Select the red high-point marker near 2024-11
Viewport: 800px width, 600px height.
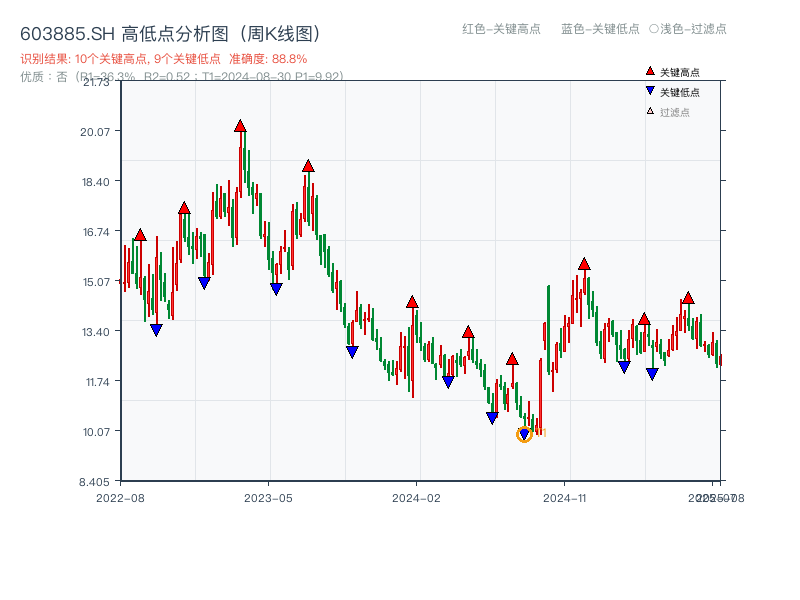coord(584,262)
